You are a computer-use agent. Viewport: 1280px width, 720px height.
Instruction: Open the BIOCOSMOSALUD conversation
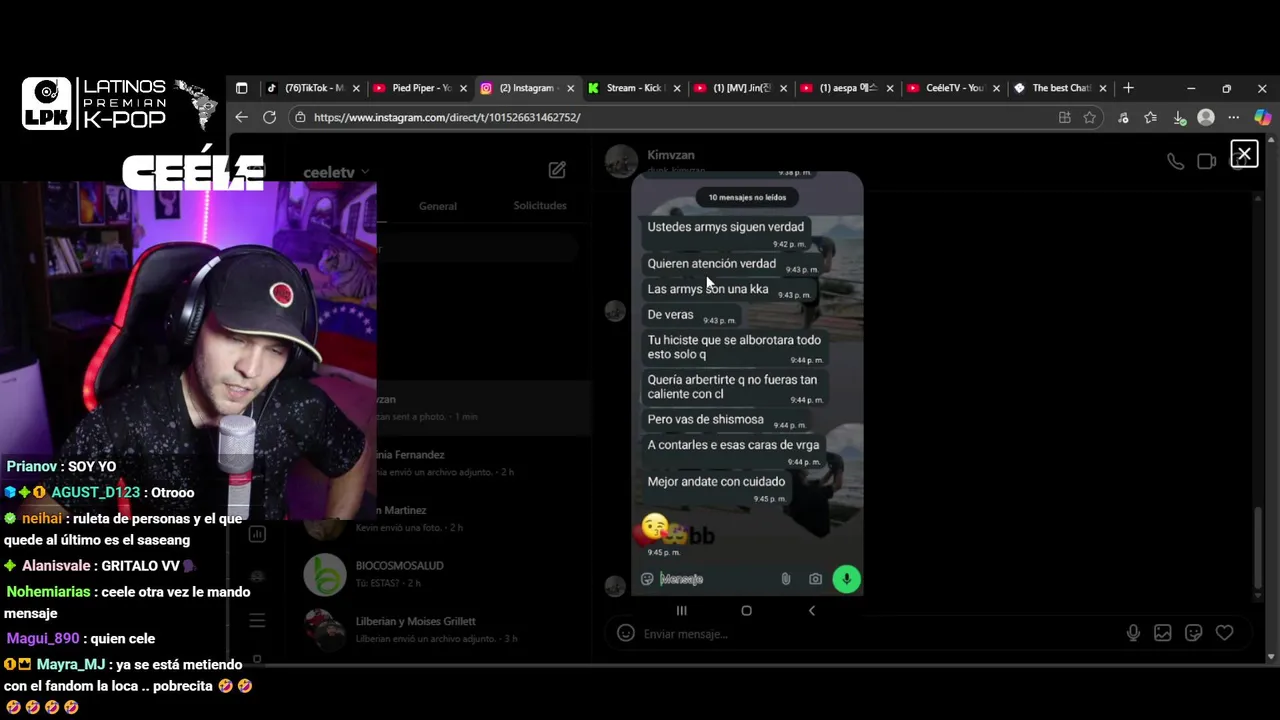[438, 573]
